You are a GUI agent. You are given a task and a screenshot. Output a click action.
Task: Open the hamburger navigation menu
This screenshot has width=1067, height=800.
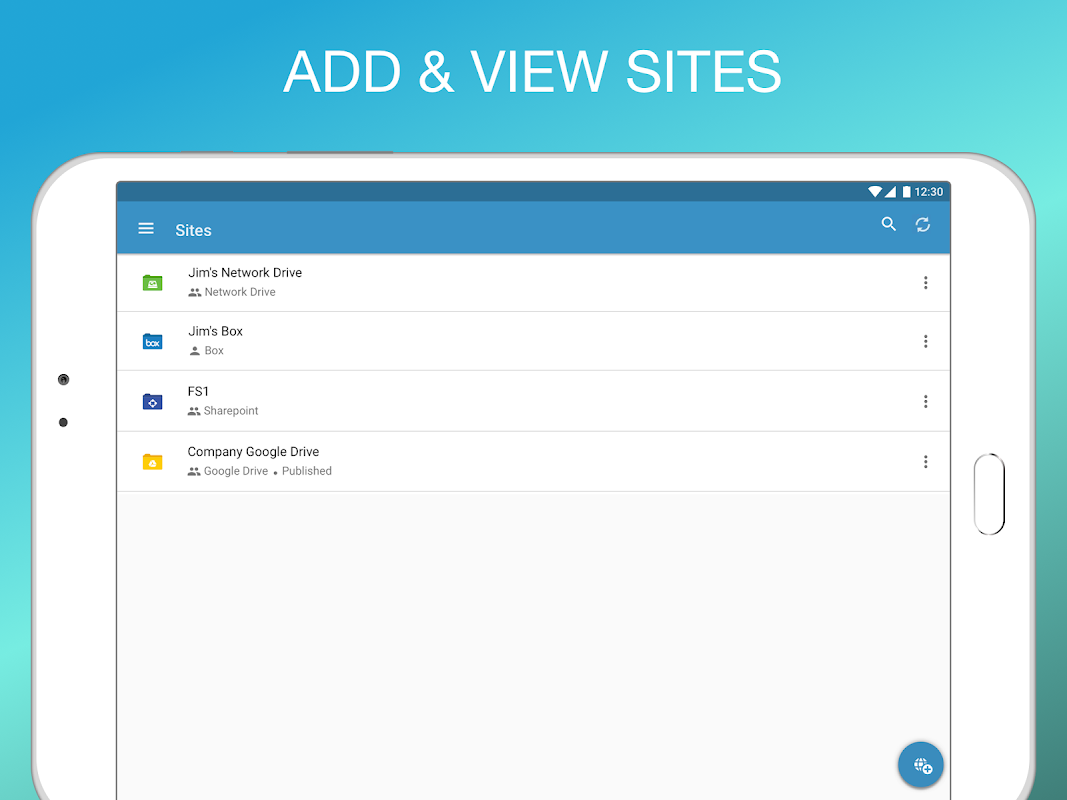(146, 229)
